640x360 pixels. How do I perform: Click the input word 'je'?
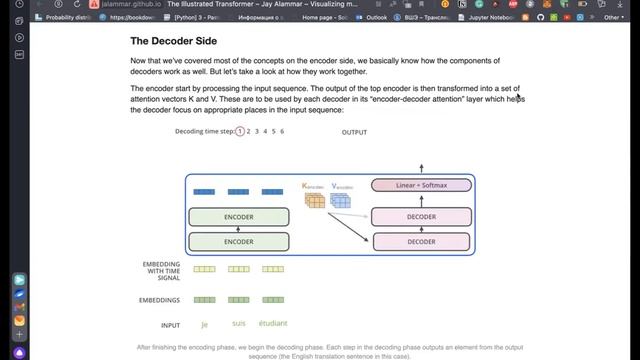(x=204, y=324)
